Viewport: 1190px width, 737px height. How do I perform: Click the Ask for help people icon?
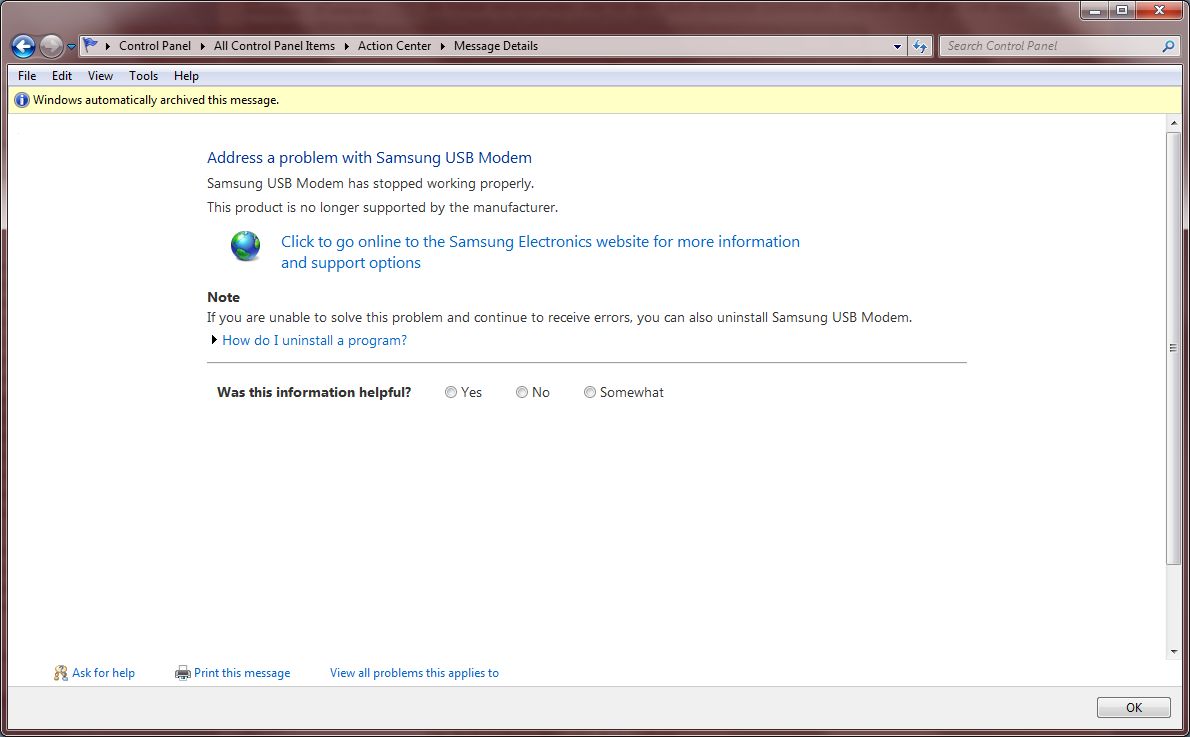tap(61, 672)
